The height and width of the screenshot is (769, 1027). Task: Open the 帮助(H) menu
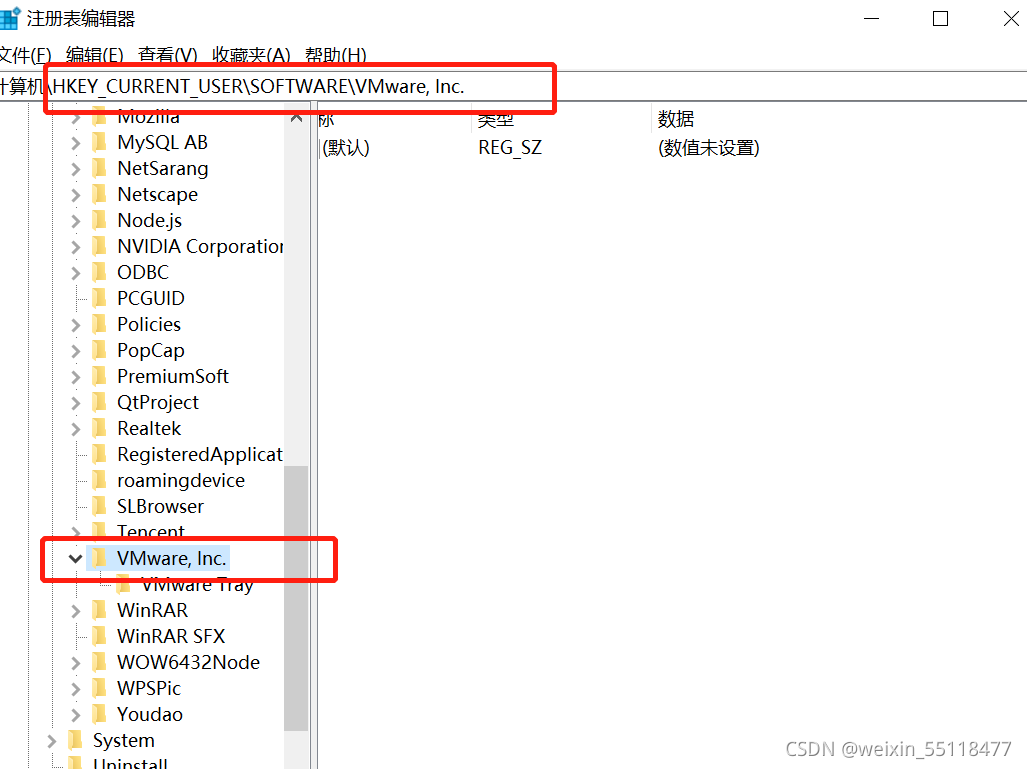pos(335,55)
